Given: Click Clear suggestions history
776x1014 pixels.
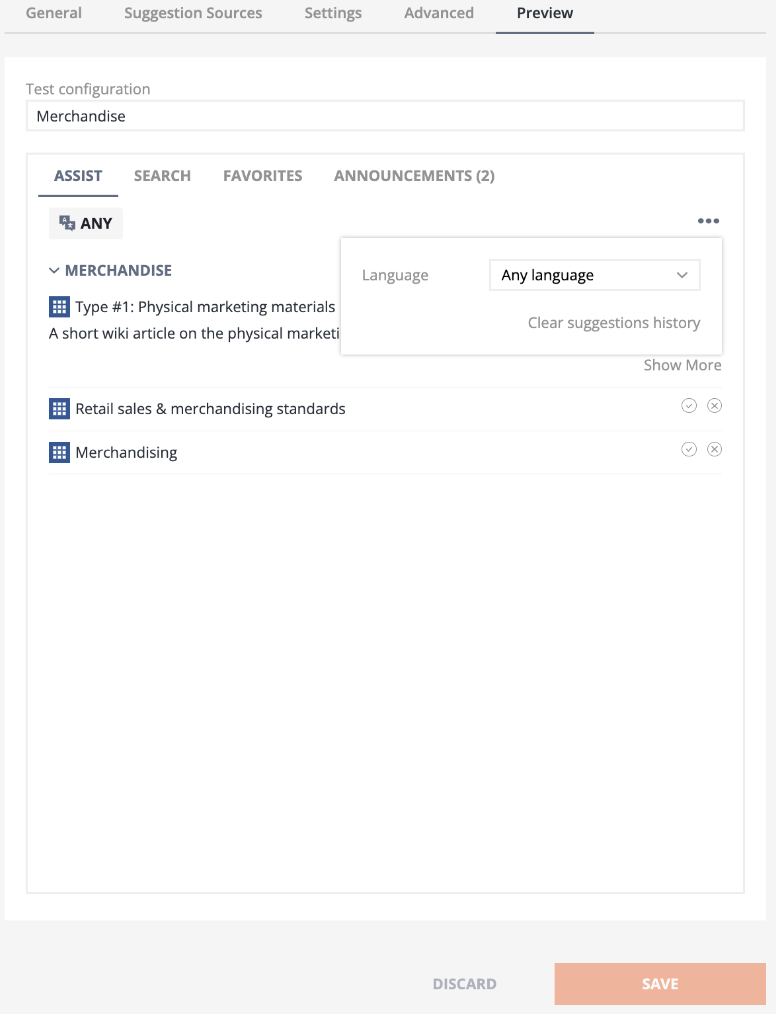Looking at the screenshot, I should point(614,323).
